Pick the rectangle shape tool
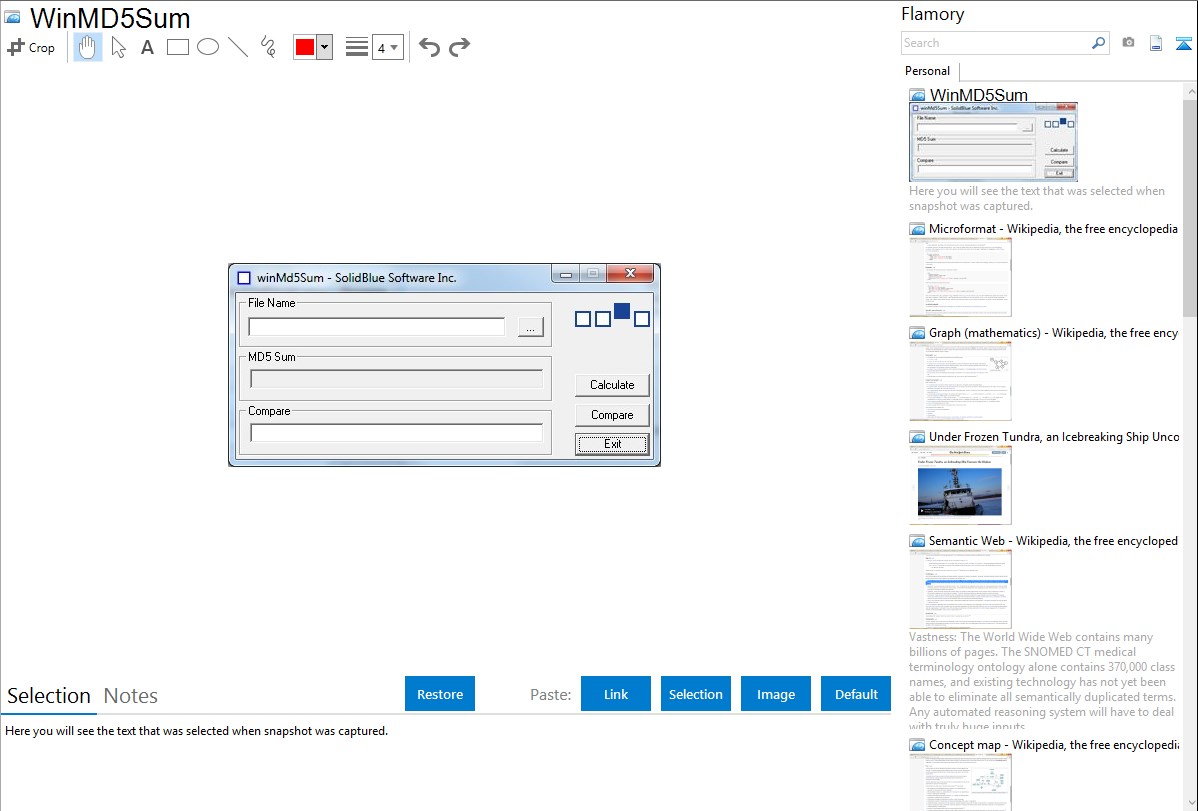1198x811 pixels. [x=177, y=47]
